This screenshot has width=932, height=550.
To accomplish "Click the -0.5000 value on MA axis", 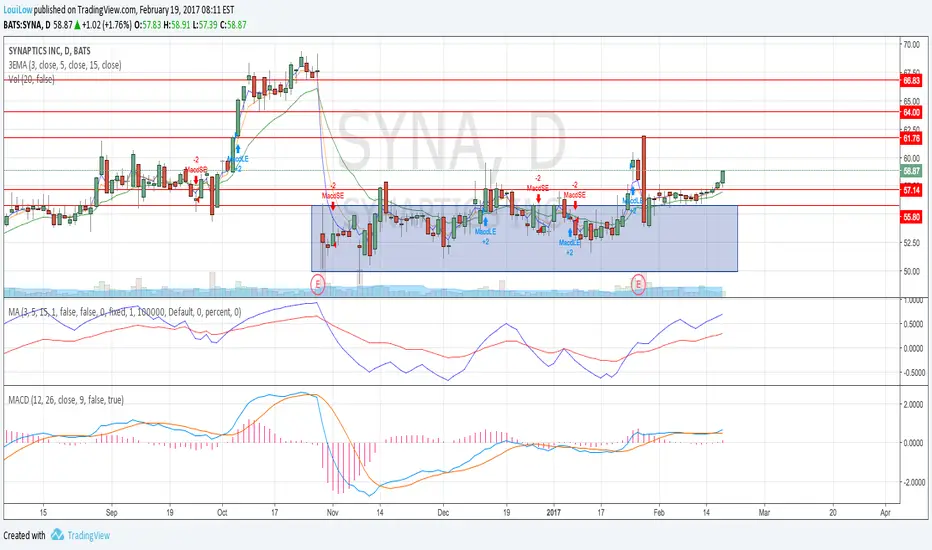I will [912, 373].
